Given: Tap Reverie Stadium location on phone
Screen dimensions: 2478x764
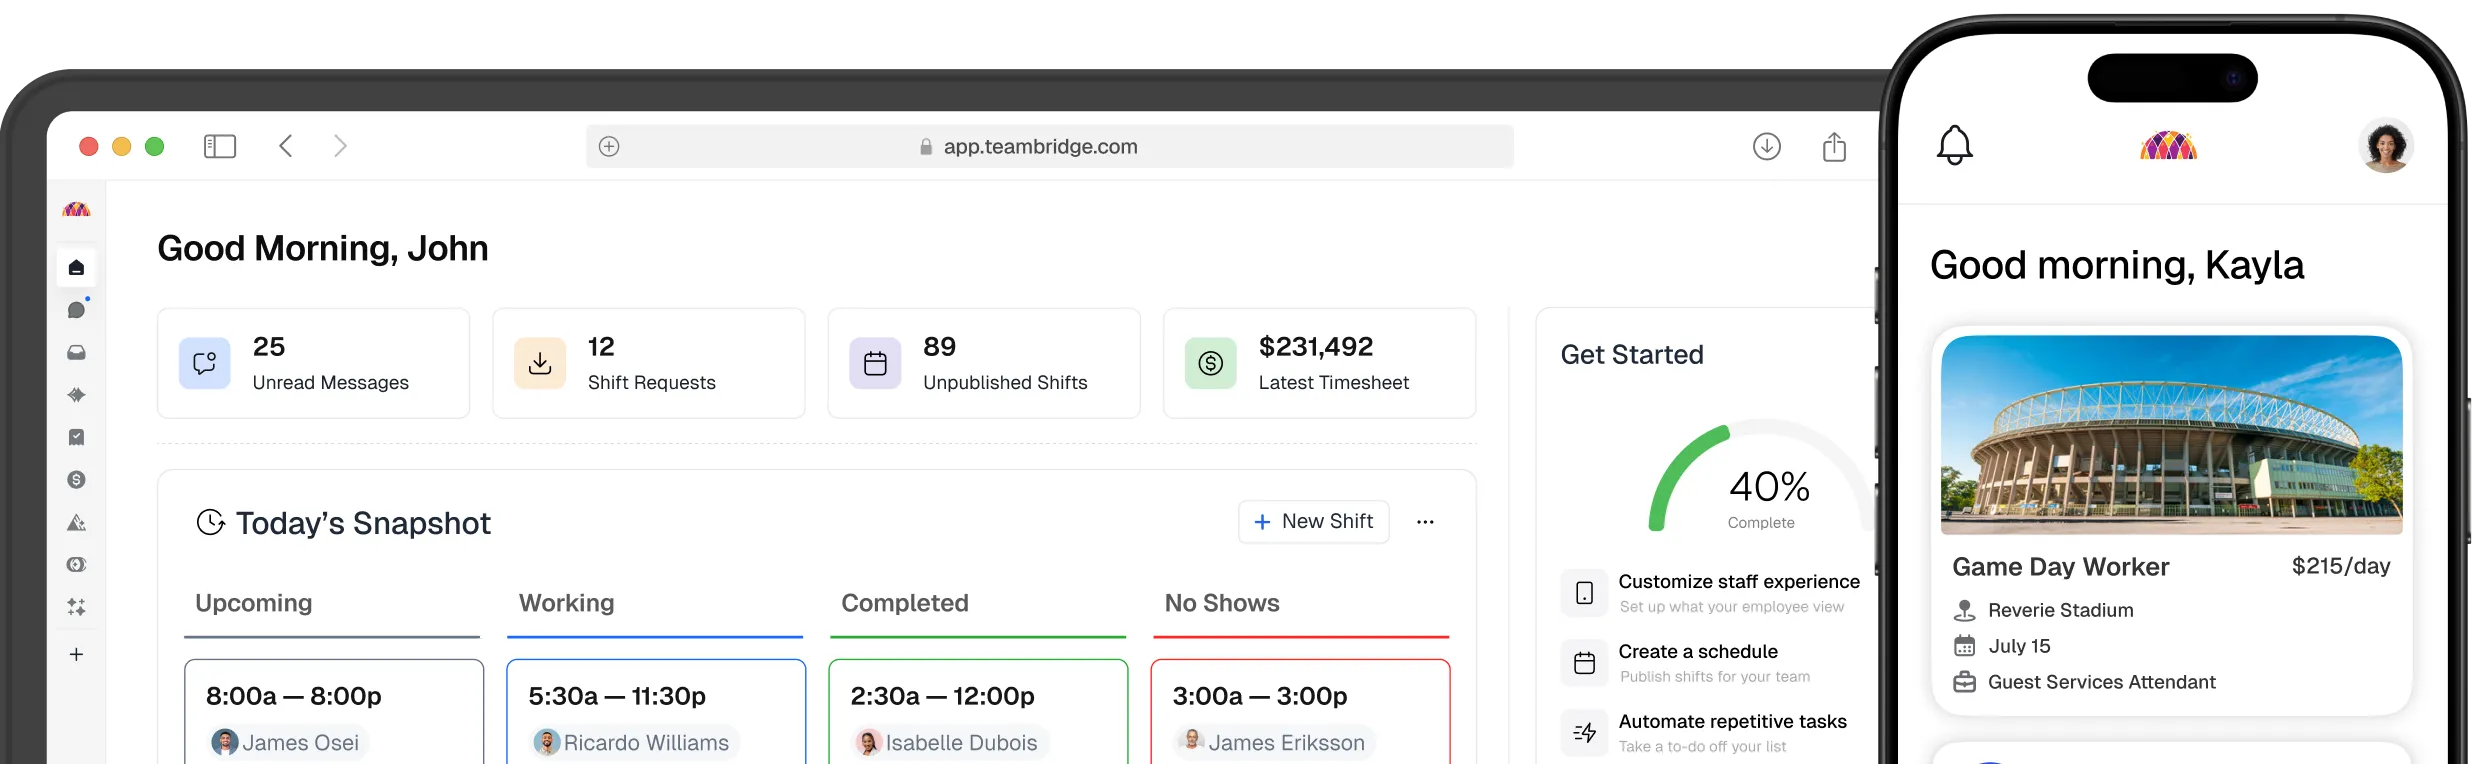Looking at the screenshot, I should (x=2060, y=610).
